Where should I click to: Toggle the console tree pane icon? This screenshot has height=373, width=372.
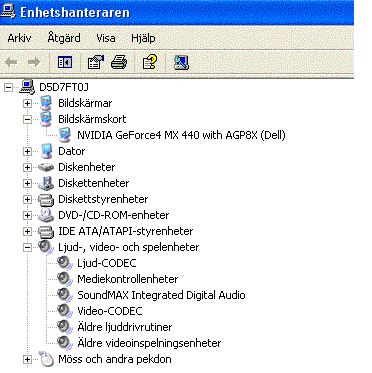(65, 62)
